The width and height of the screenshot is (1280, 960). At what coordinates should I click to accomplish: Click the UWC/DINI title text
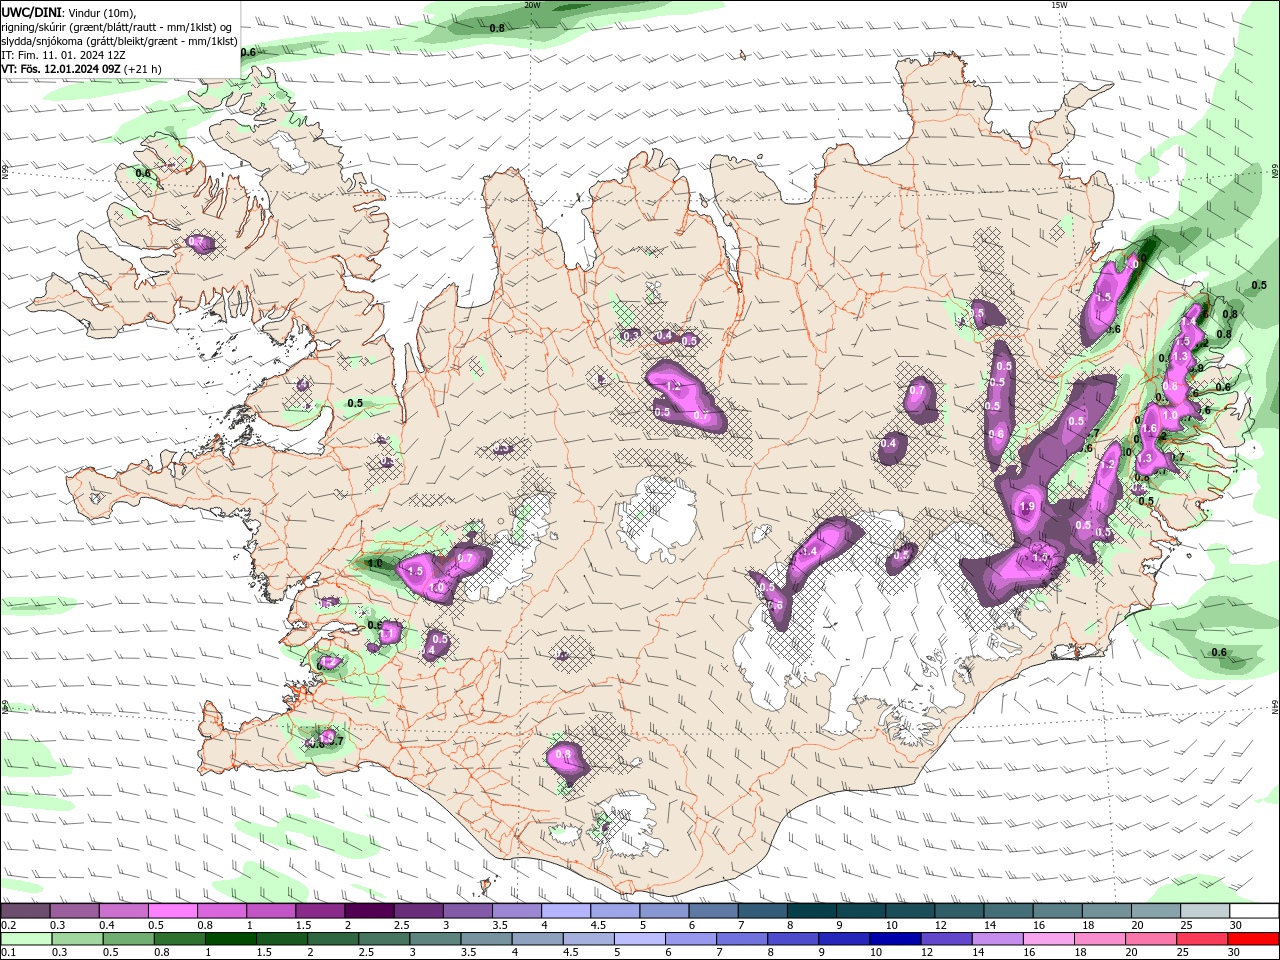click(x=31, y=12)
